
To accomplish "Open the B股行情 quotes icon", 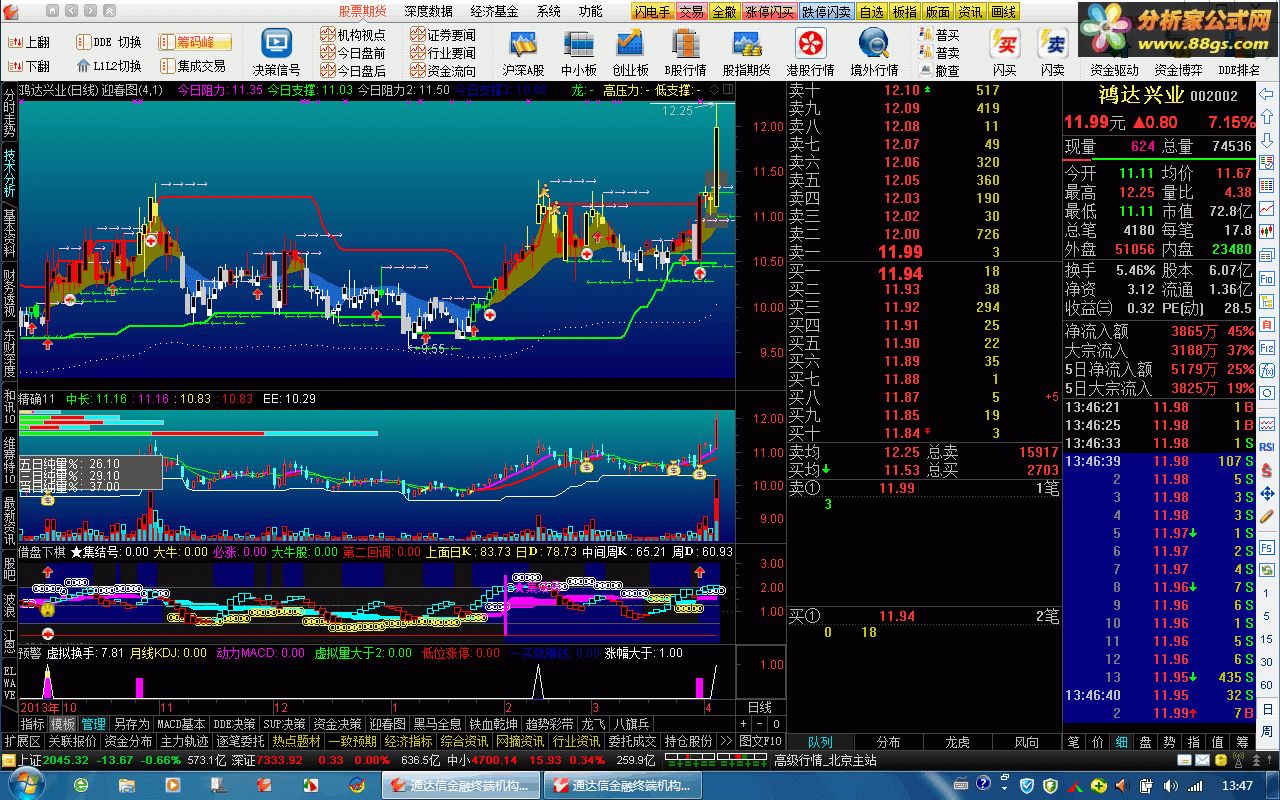I will 686,45.
